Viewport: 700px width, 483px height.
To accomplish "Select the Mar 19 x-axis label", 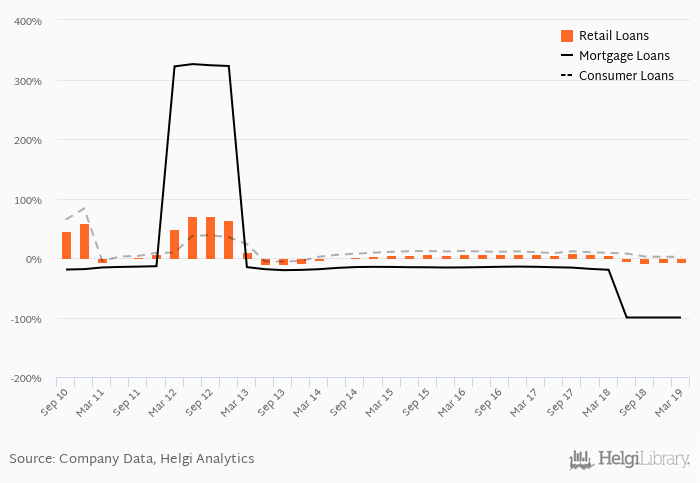I will 669,402.
